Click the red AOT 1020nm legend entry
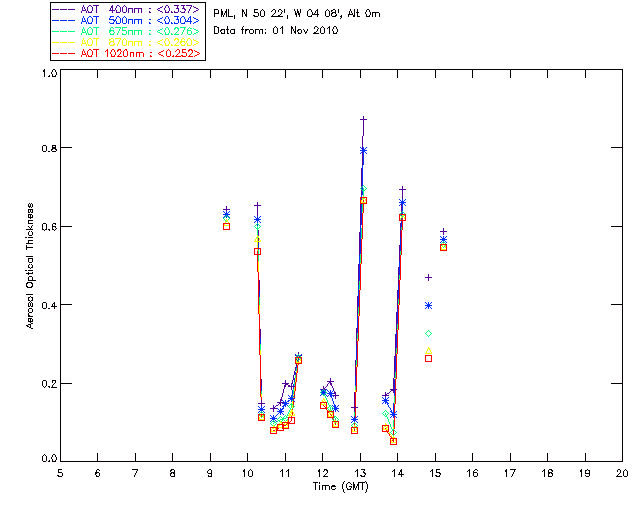640x512 pixels. (126, 53)
